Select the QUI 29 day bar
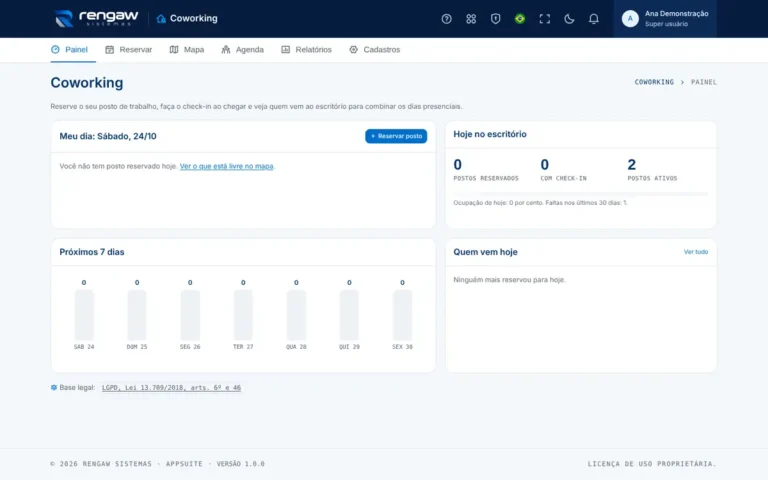This screenshot has width=768, height=480. [349, 314]
